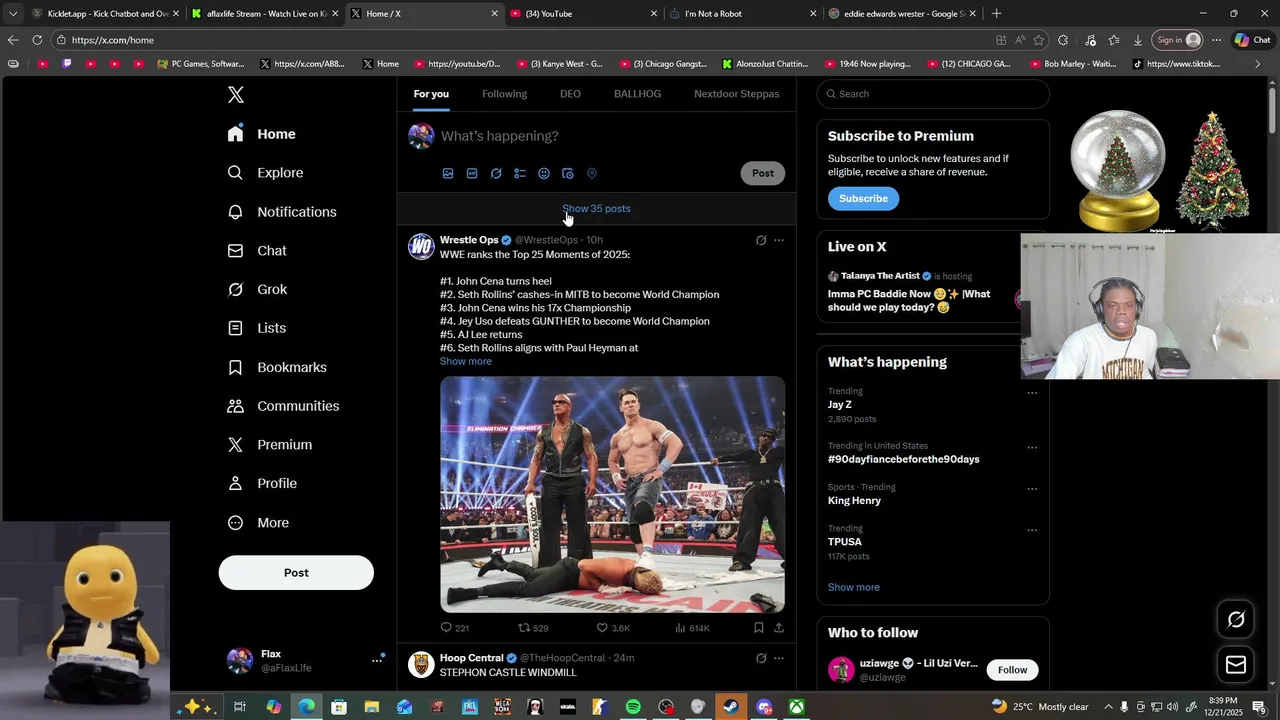This screenshot has width=1280, height=720.
Task: Switch to the YouTube browser tab
Action: [x=583, y=14]
